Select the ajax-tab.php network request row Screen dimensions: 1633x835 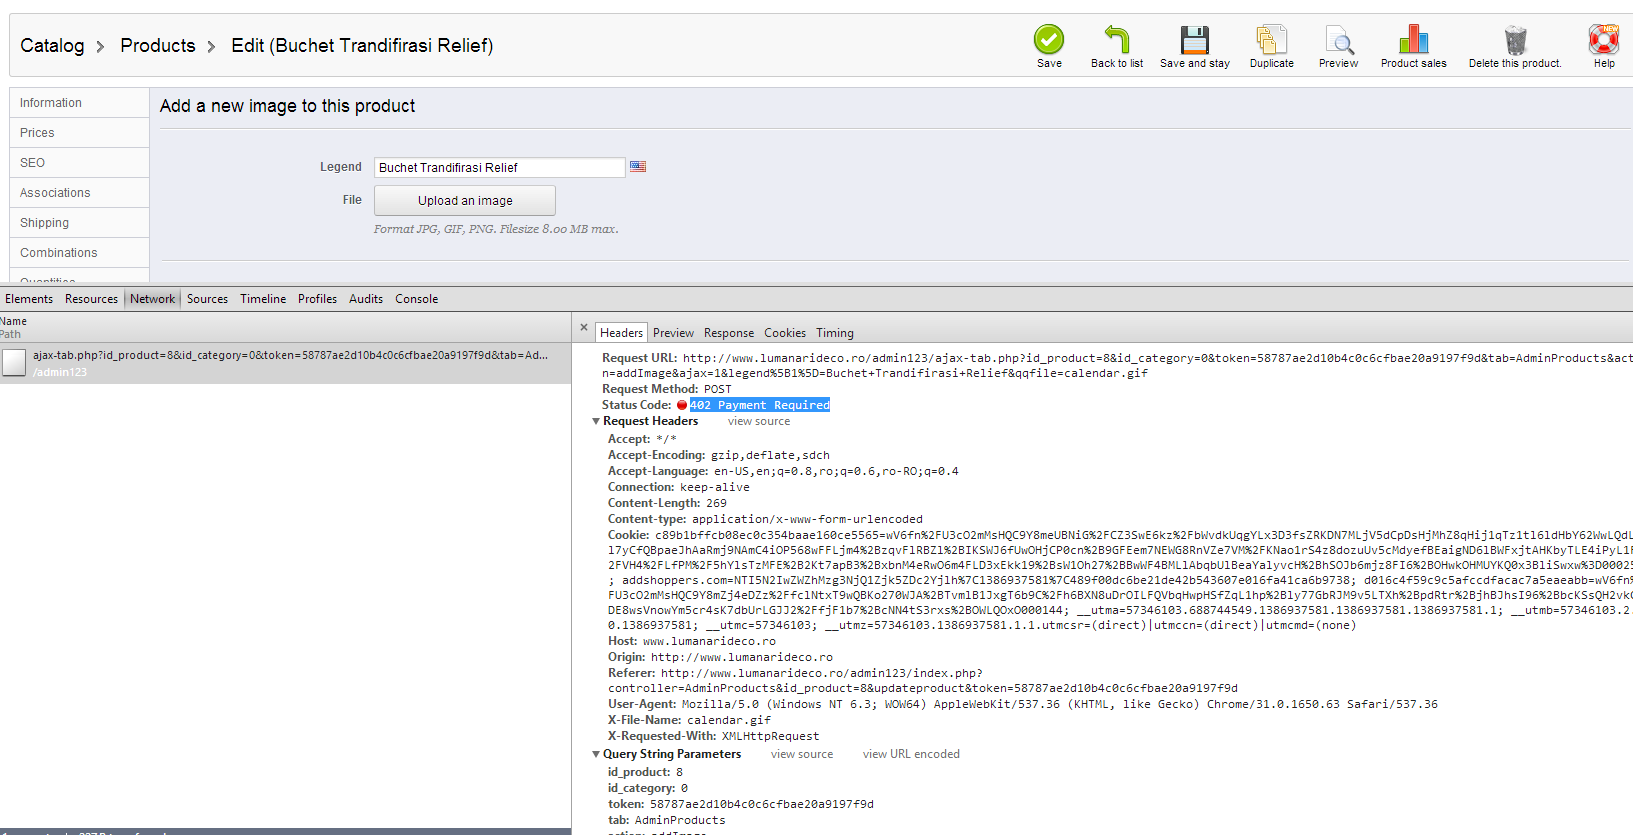285,363
